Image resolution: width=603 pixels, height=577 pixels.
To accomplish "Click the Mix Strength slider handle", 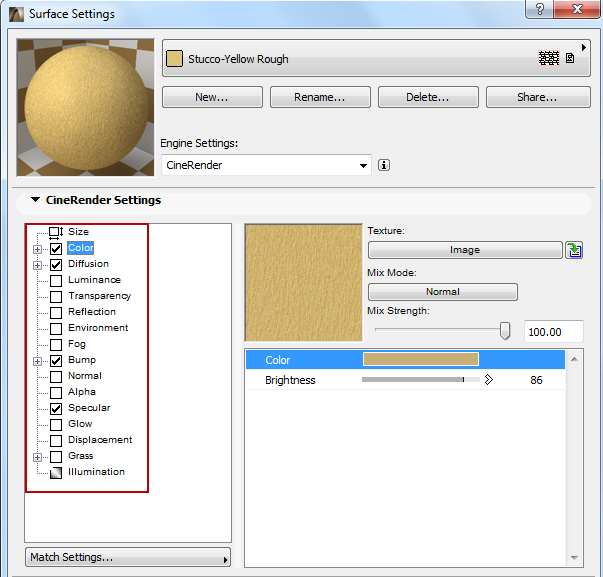I will [x=505, y=331].
